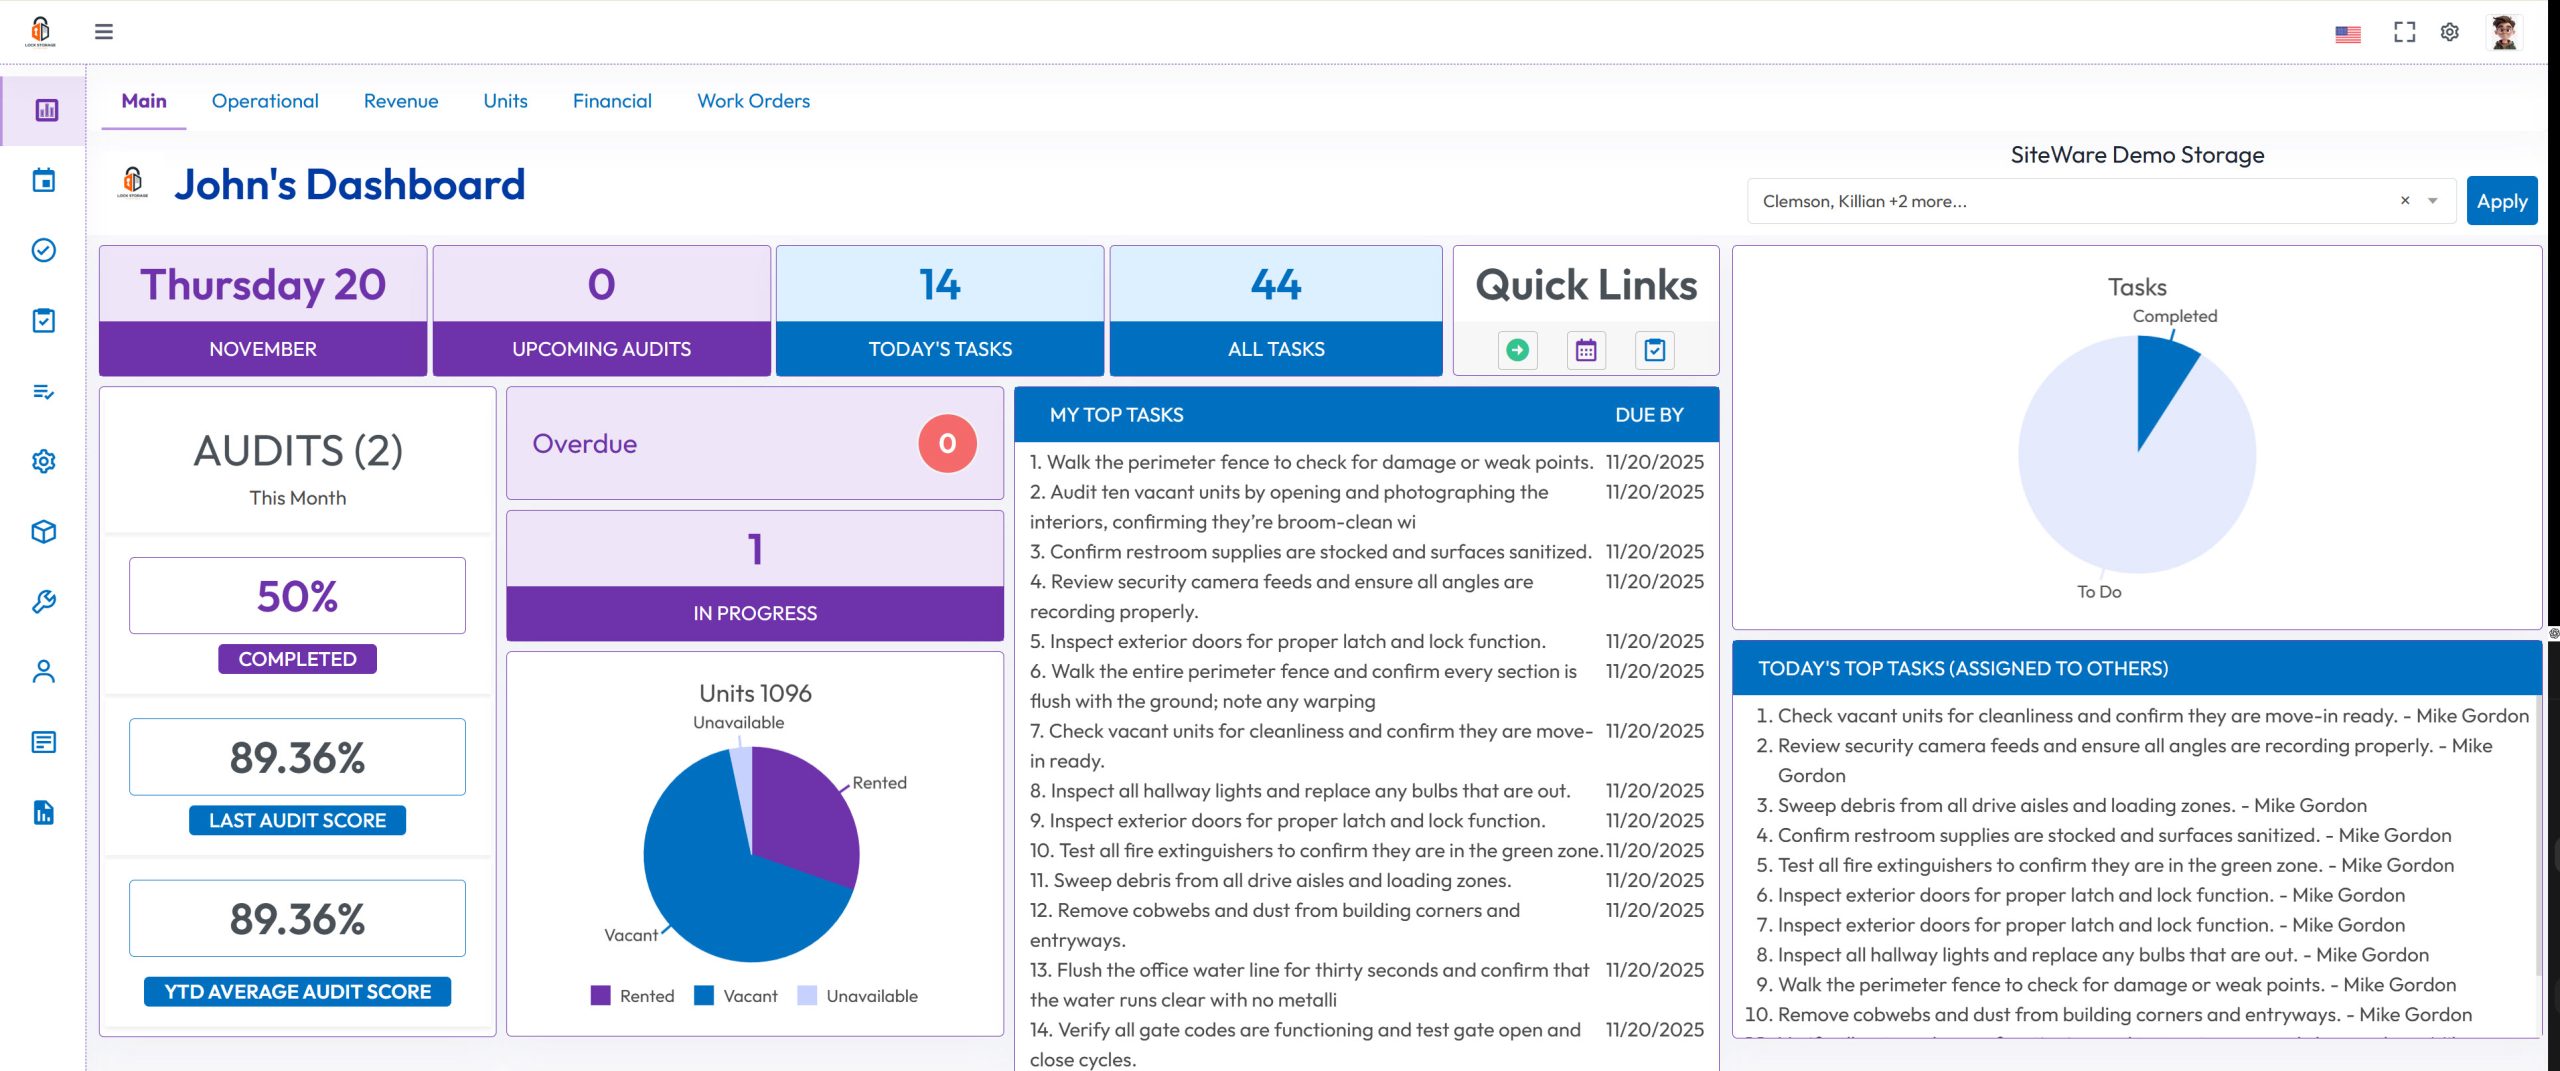Open the cube icon in the sidebar
2560x1071 pixels.
tap(43, 532)
